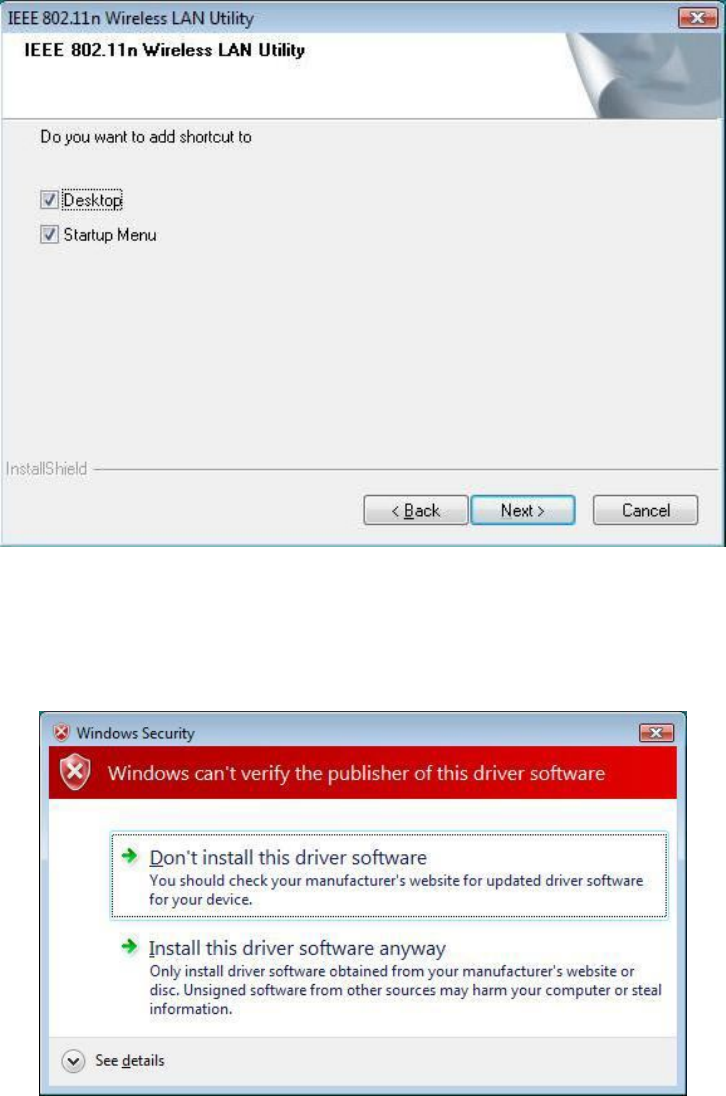Cancel the Wireless LAN Utility setup
Screen dimensions: 726x1096
click(x=646, y=510)
